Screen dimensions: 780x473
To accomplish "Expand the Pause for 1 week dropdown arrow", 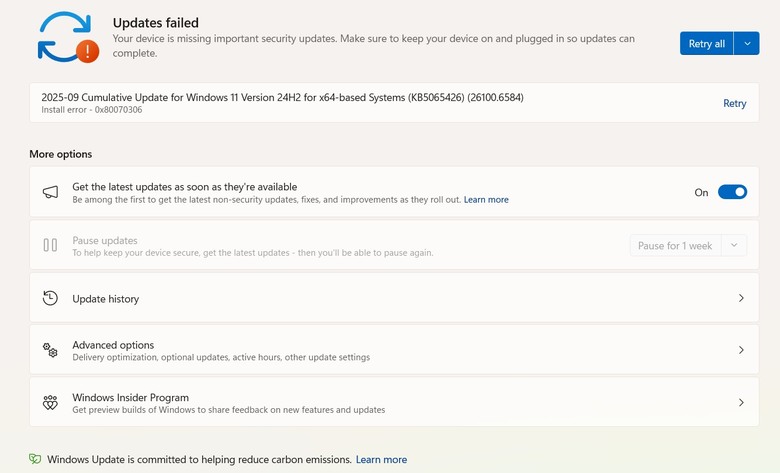I will (734, 245).
